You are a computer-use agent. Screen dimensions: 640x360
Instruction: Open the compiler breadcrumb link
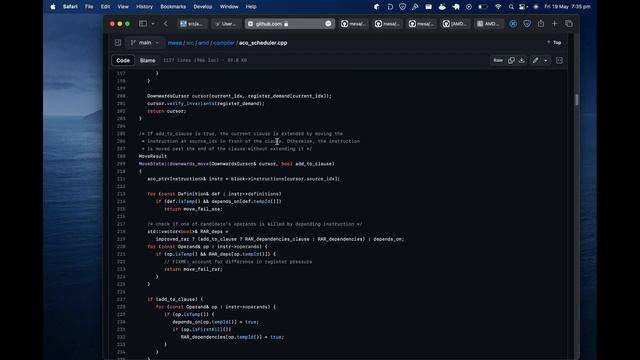(224, 42)
